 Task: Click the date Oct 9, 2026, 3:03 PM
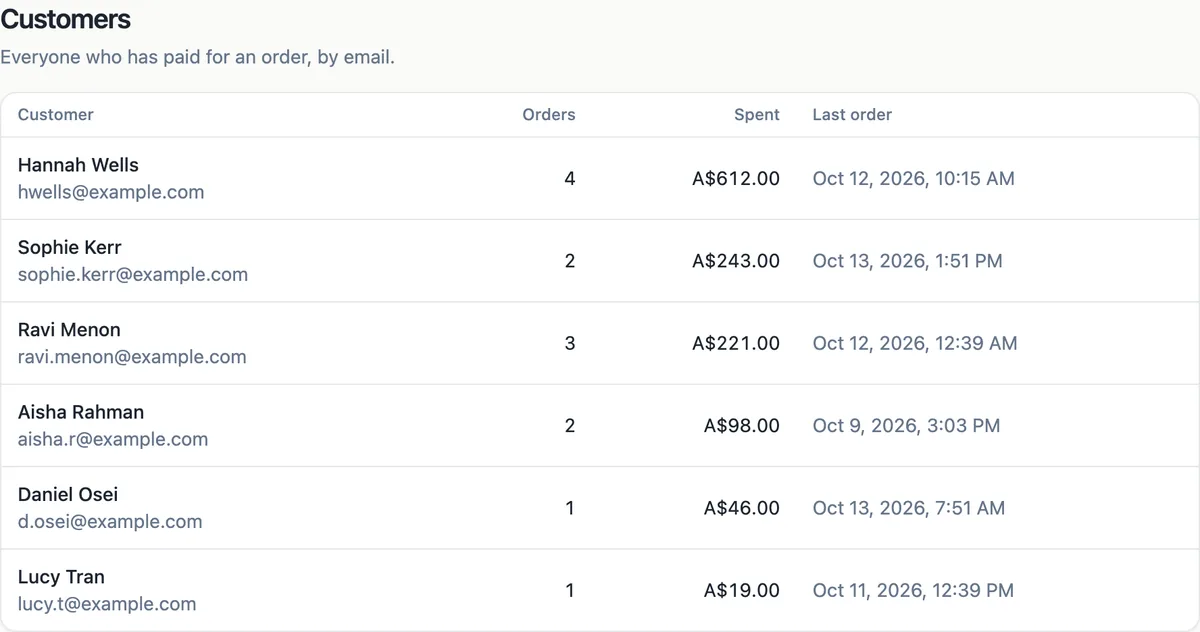pyautogui.click(x=906, y=426)
